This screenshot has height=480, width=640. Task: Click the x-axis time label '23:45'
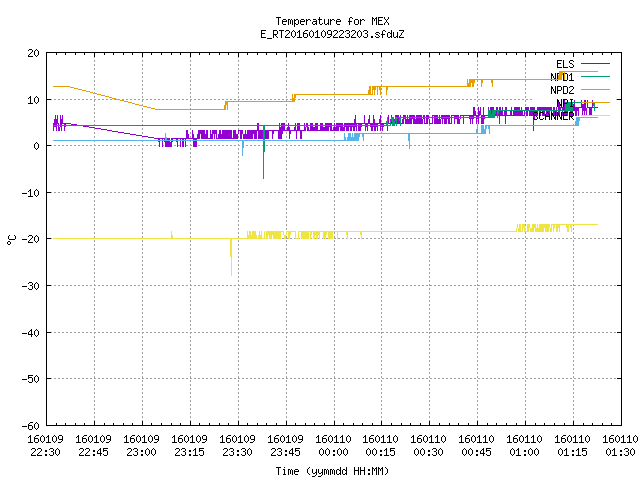(285, 453)
